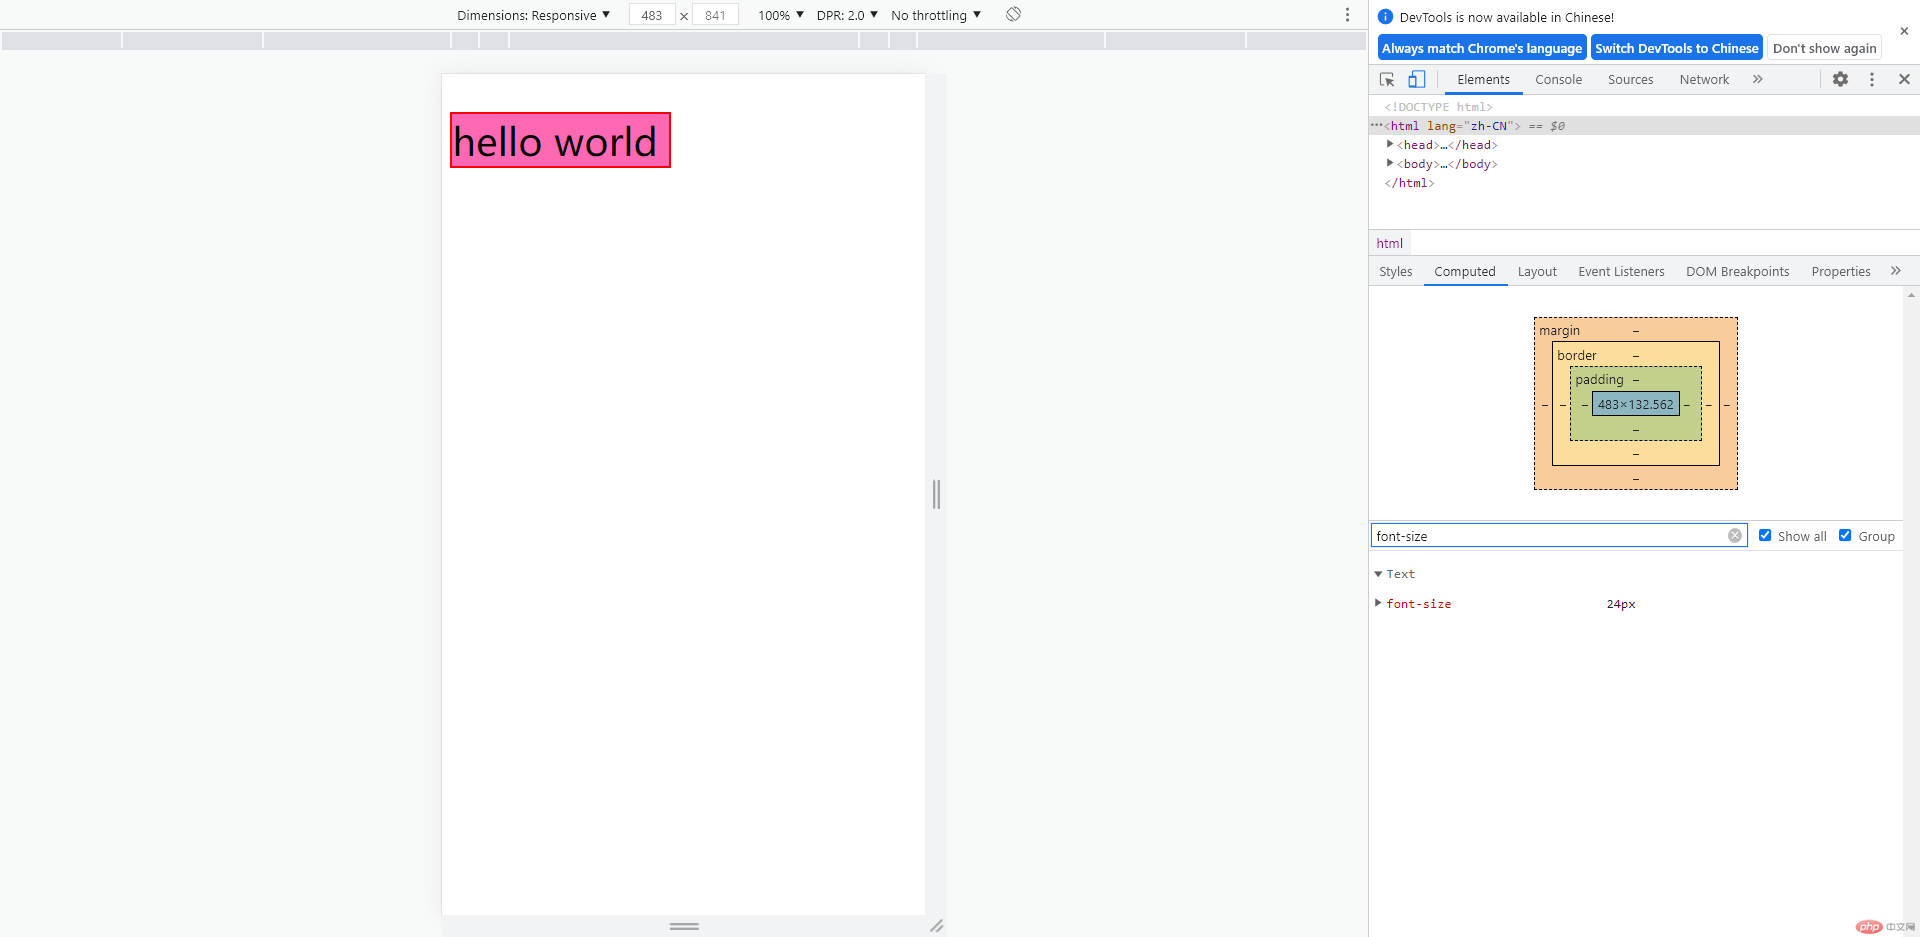Open the Network tab
The height and width of the screenshot is (937, 1920).
(x=1704, y=79)
